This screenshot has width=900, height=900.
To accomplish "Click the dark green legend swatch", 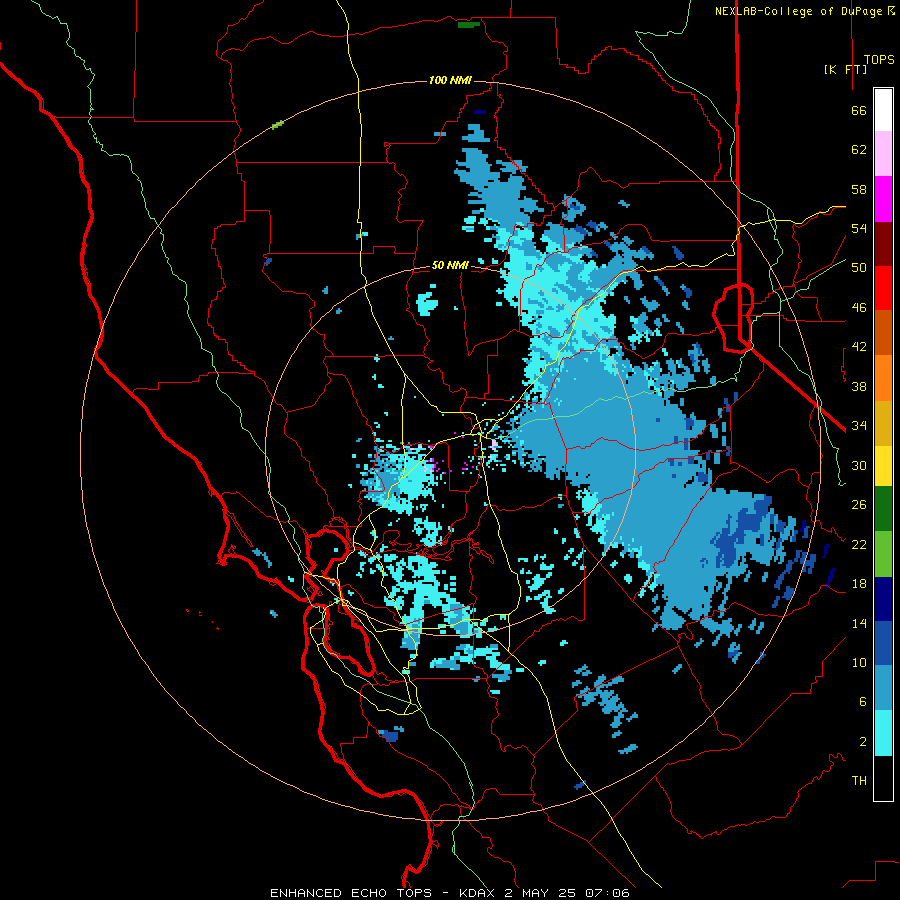I will point(883,509).
